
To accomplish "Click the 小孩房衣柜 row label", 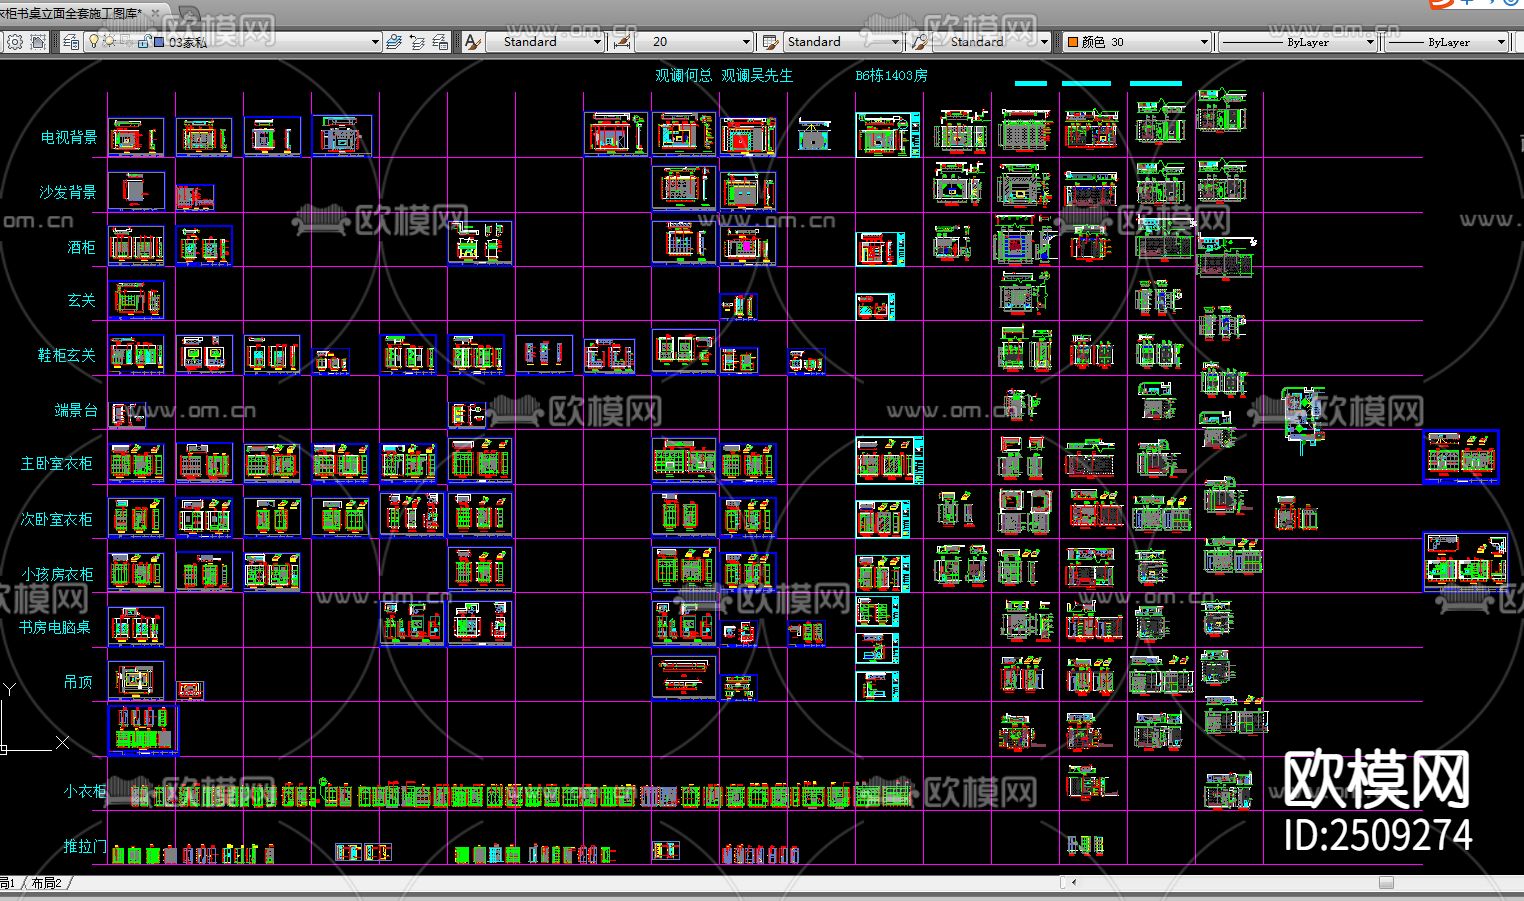I will click(58, 574).
